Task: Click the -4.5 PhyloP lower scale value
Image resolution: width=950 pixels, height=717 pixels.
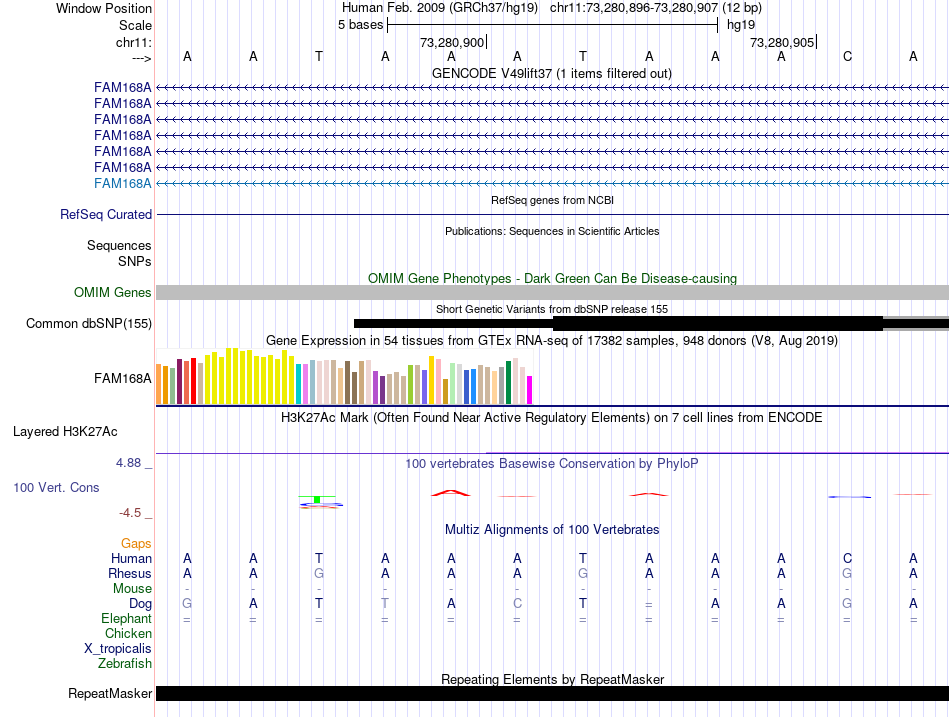Action: tap(130, 513)
